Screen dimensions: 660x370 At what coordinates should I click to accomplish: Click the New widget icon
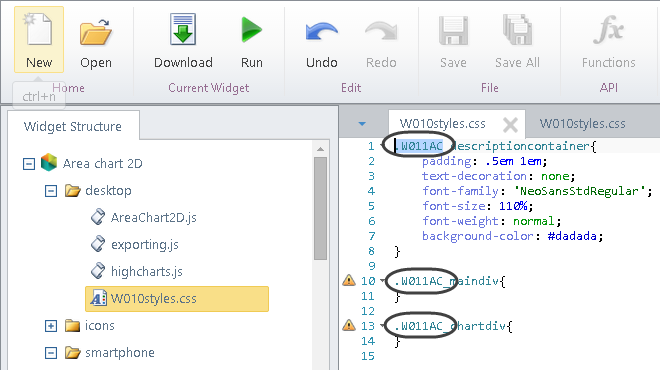(39, 40)
